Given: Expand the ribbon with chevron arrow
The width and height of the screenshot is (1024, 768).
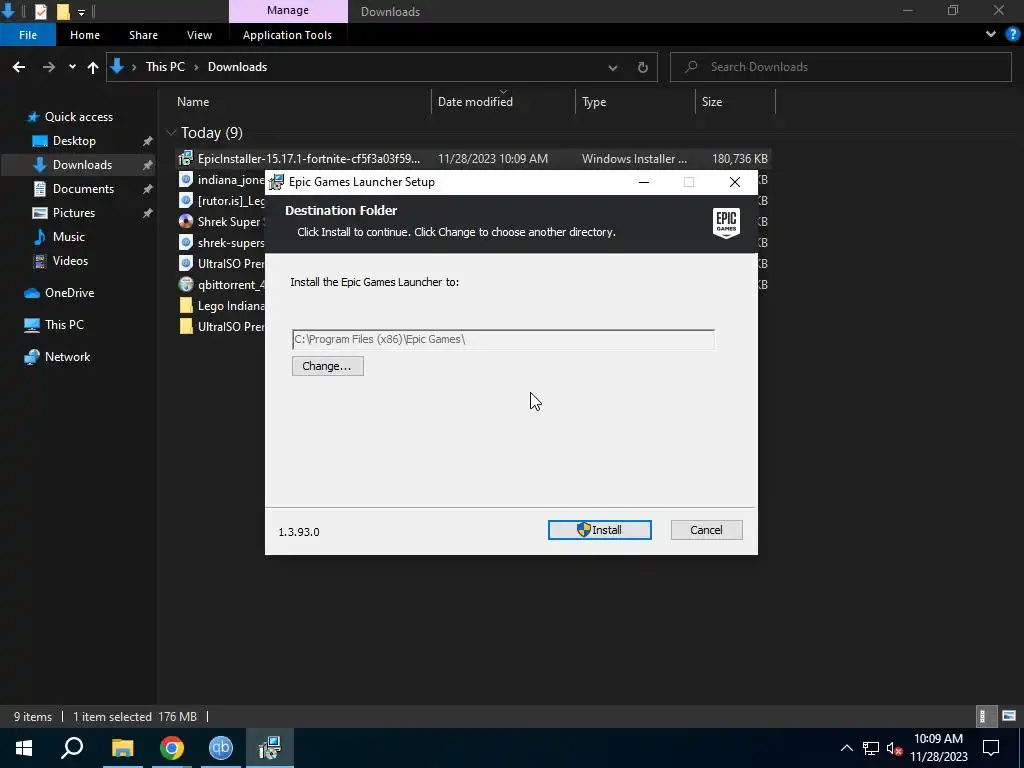Looking at the screenshot, I should click(991, 34).
